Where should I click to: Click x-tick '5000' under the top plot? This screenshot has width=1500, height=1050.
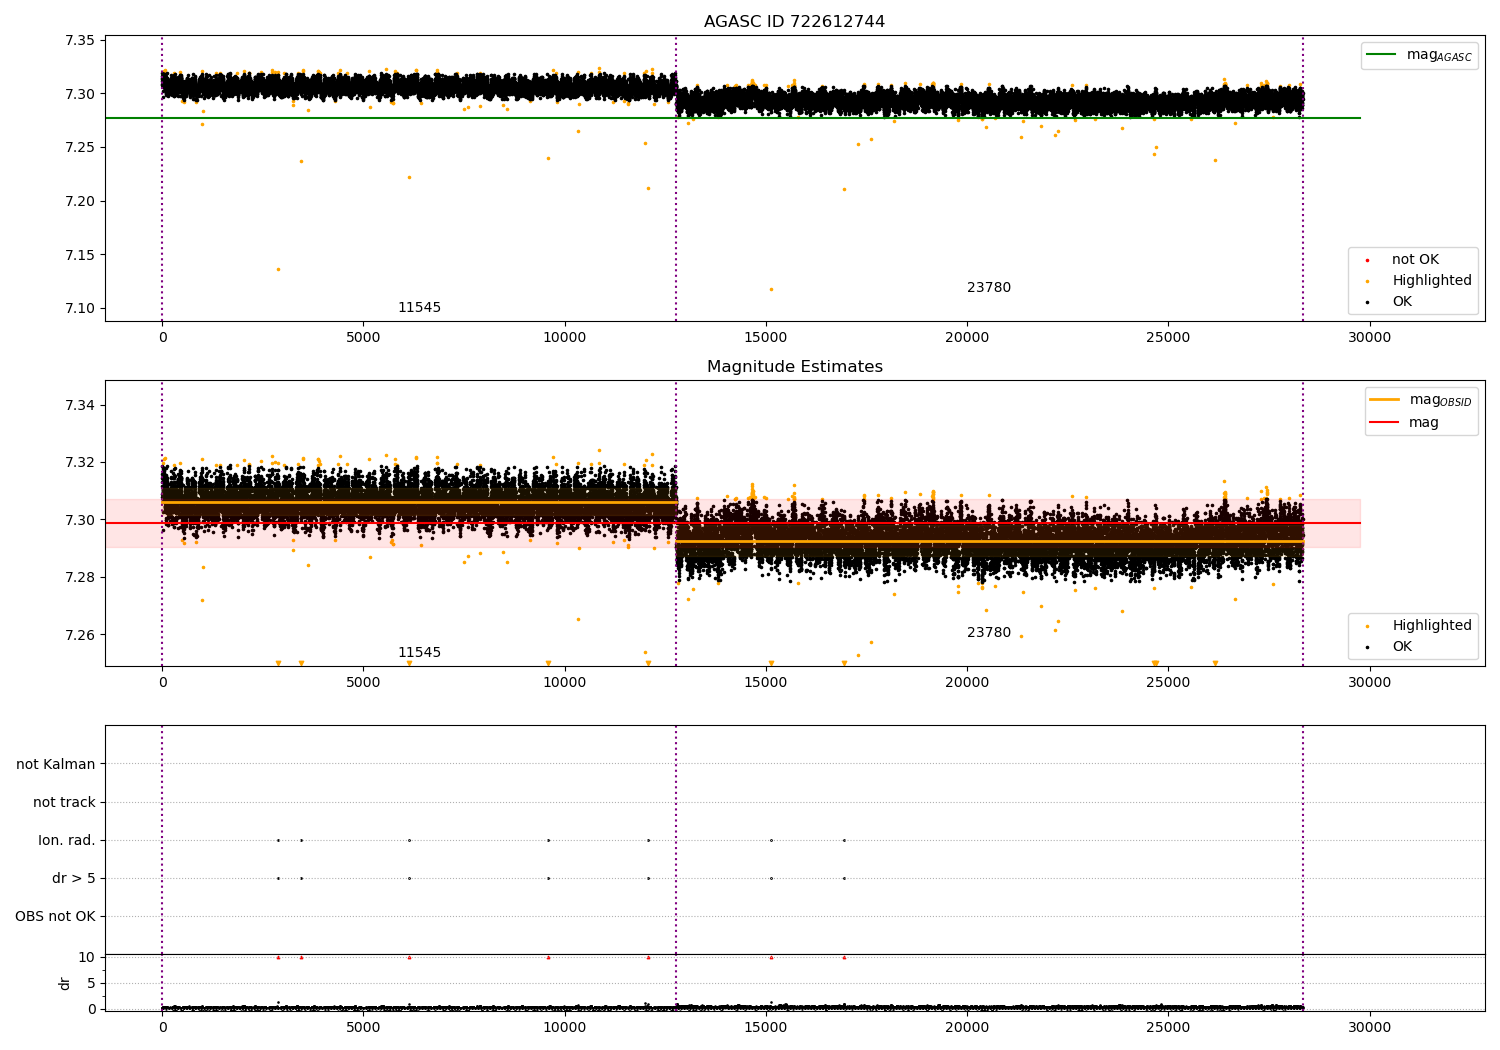363,337
